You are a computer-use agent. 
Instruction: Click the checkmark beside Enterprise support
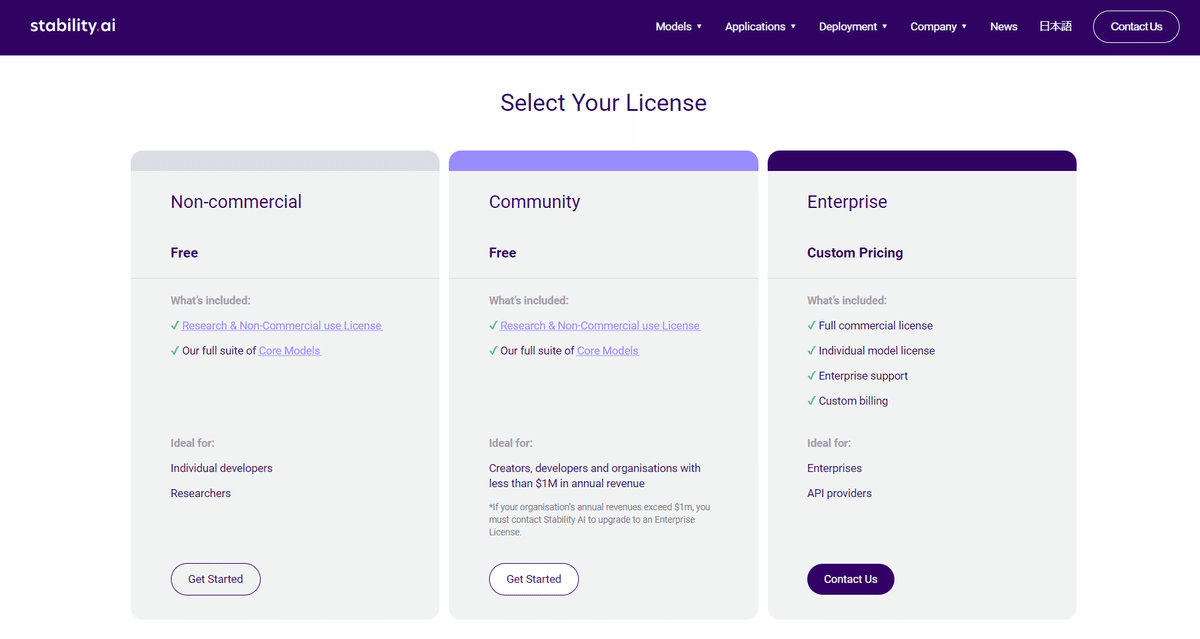[x=811, y=376]
